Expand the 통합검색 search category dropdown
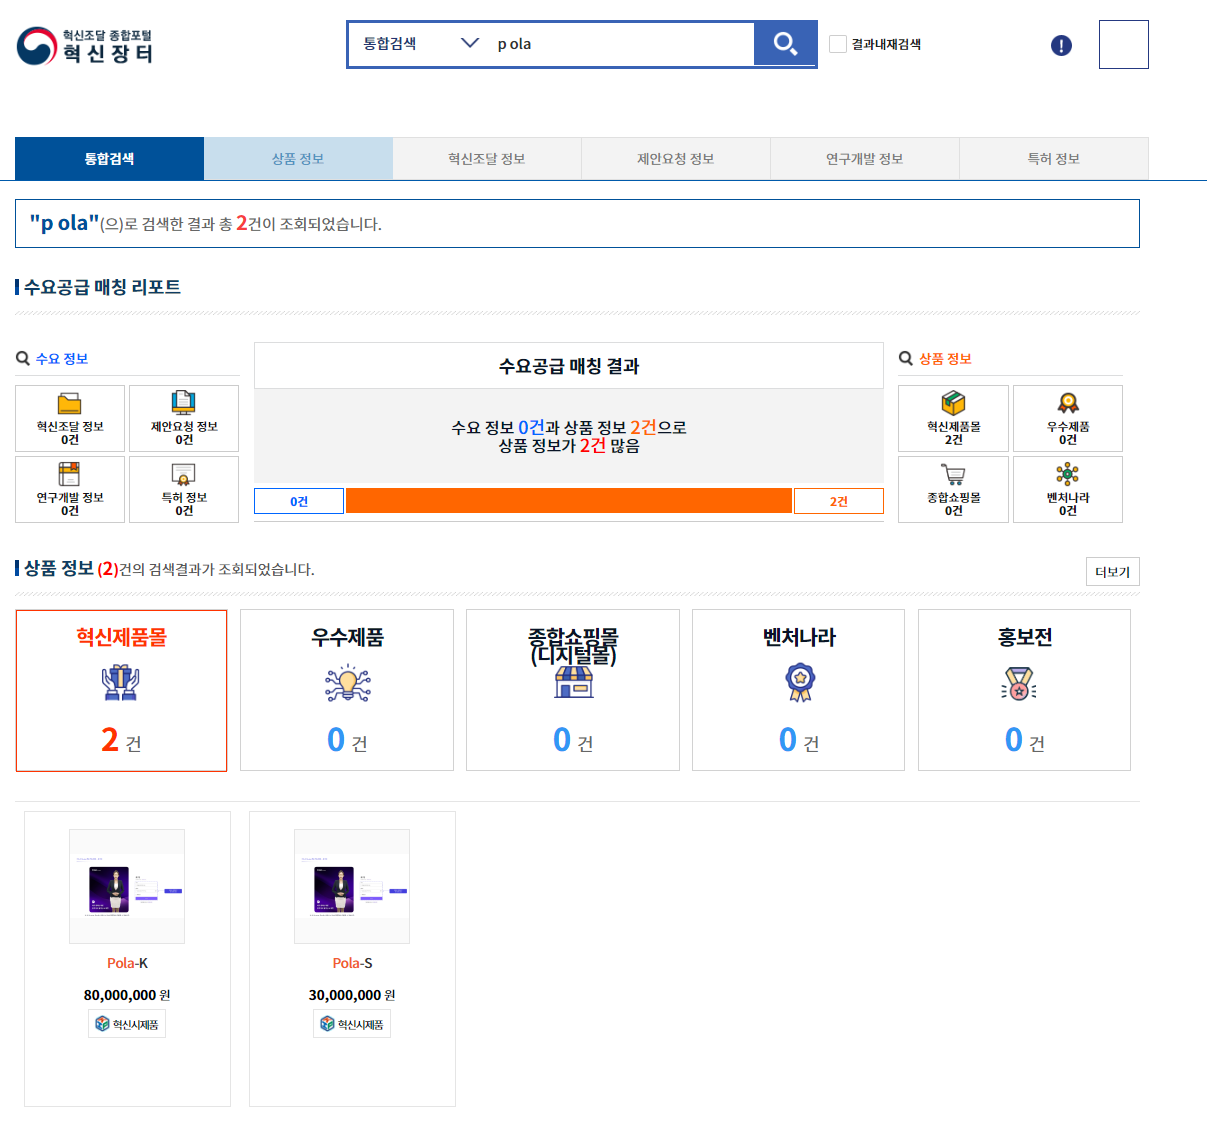This screenshot has width=1207, height=1124. pyautogui.click(x=420, y=44)
